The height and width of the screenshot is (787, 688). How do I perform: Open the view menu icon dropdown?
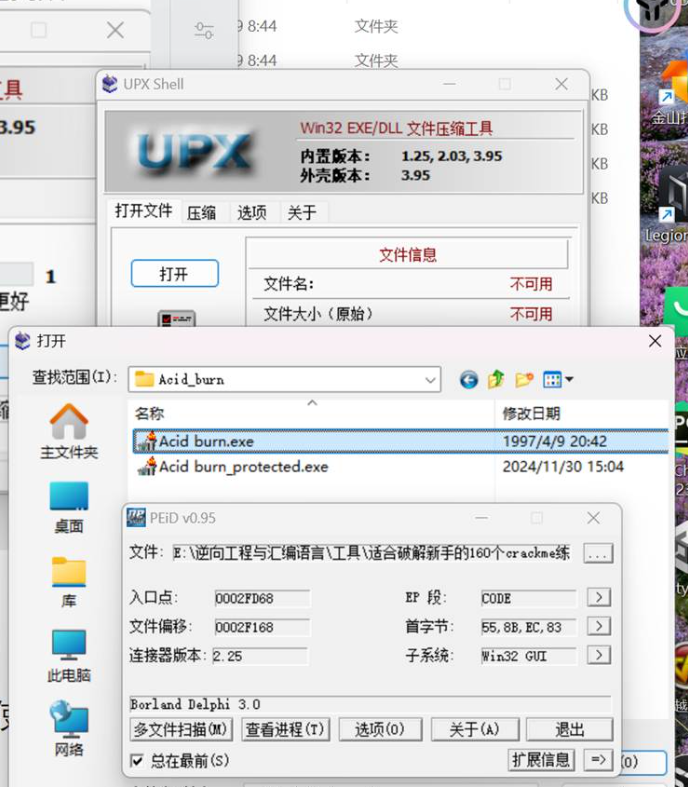(x=558, y=380)
